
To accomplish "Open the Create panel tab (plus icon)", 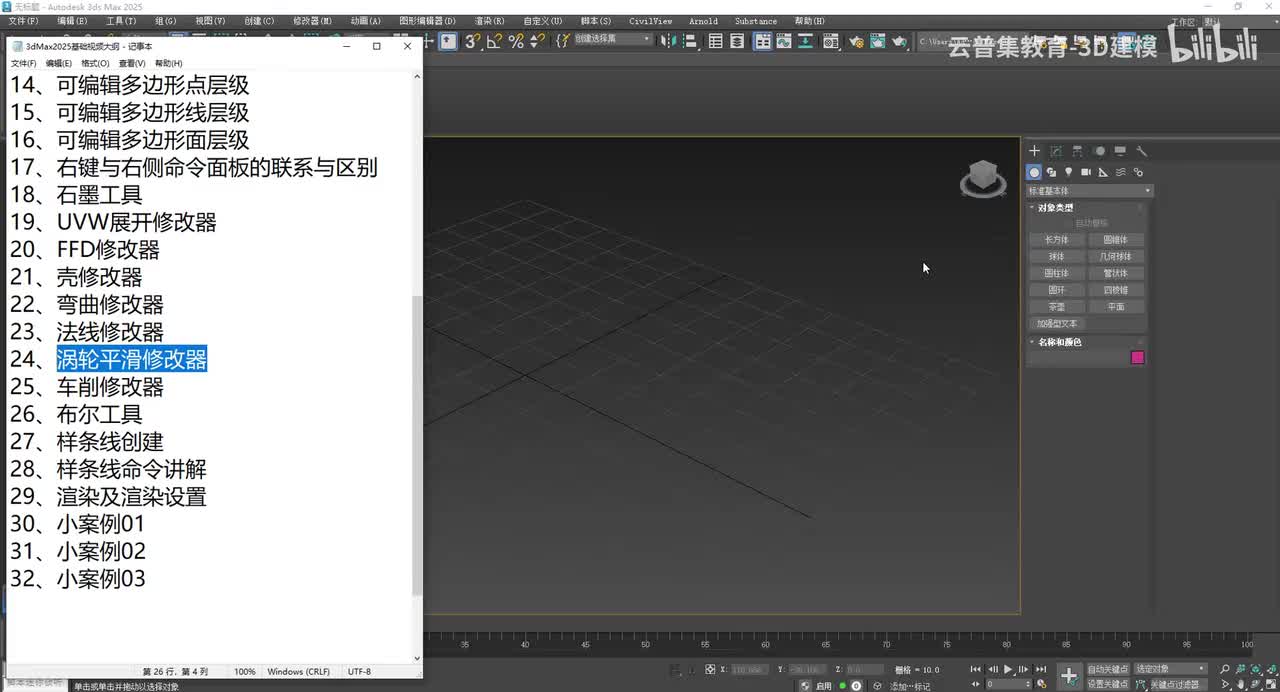I will point(1035,151).
